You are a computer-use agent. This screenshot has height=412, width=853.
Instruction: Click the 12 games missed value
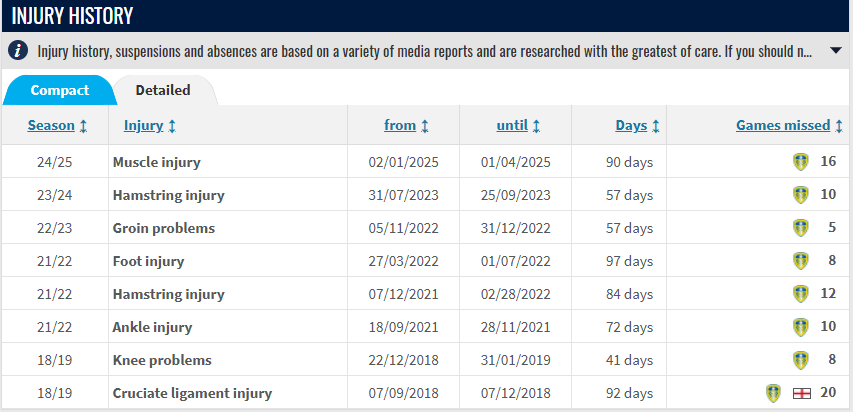[827, 294]
